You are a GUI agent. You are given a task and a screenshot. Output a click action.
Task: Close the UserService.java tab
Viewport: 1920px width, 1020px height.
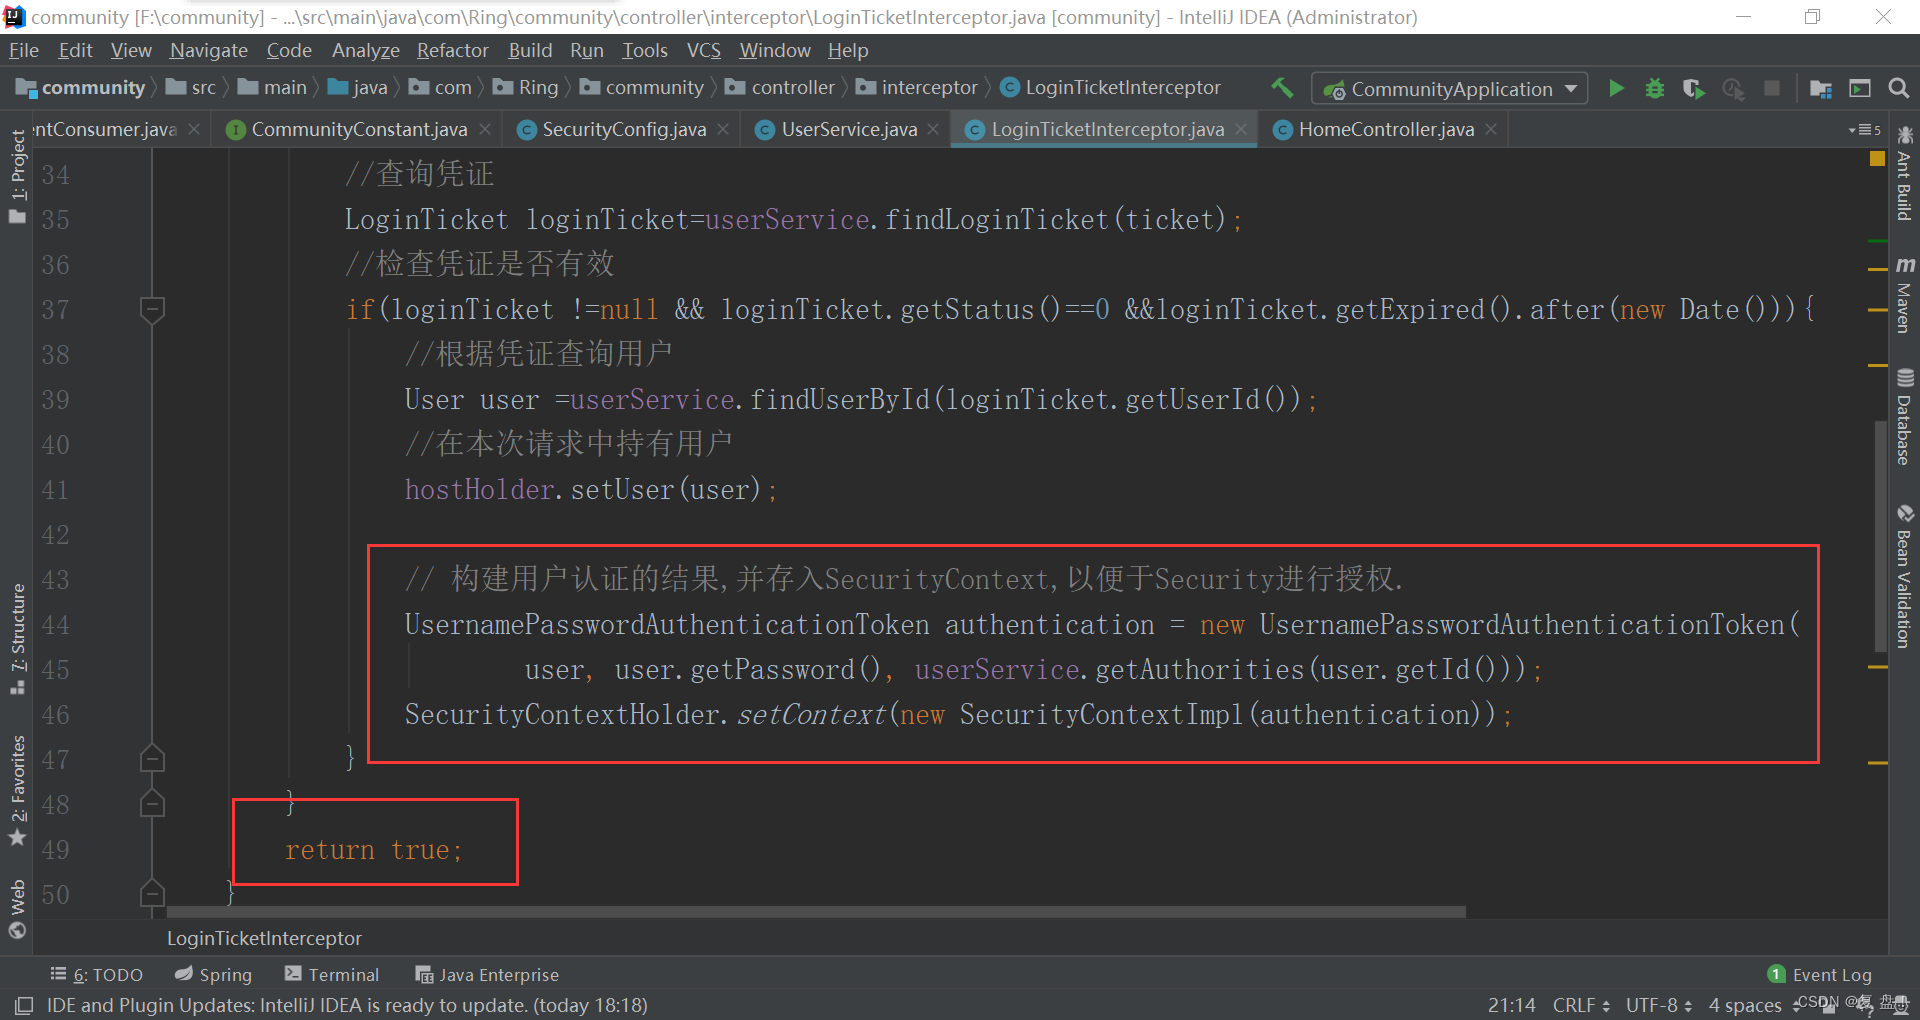tap(933, 129)
